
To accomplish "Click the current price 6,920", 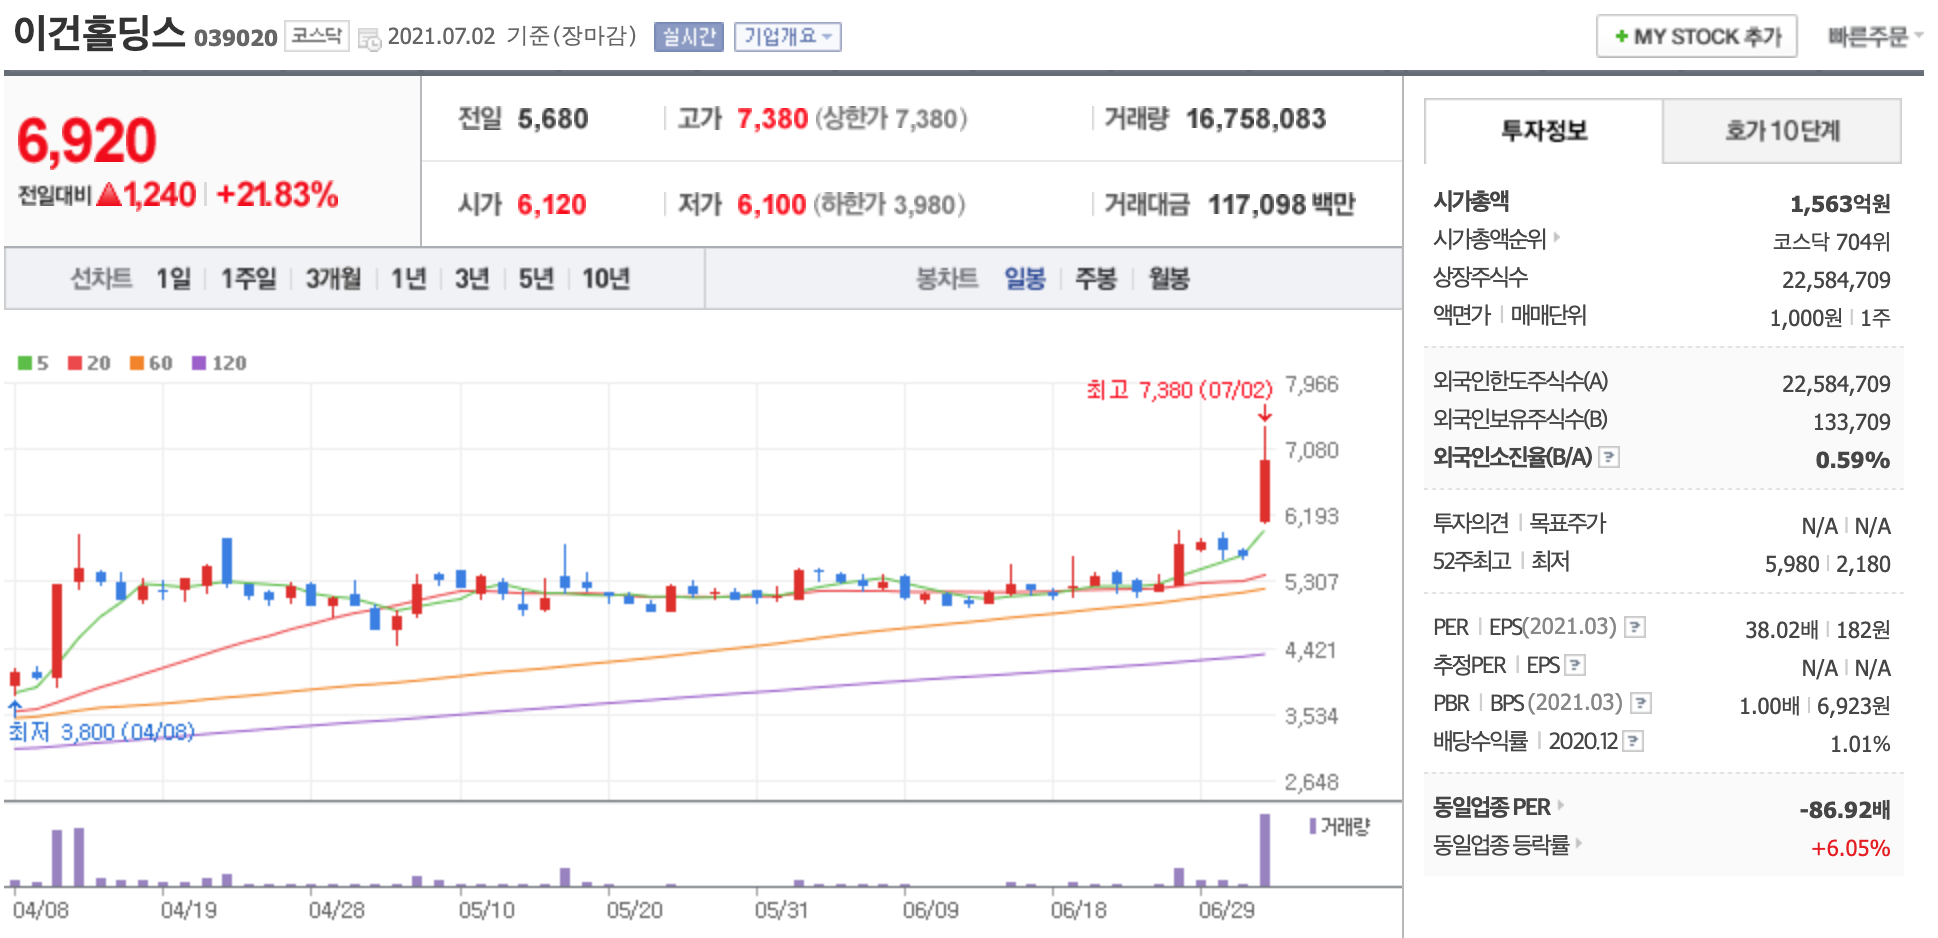I will 87,140.
